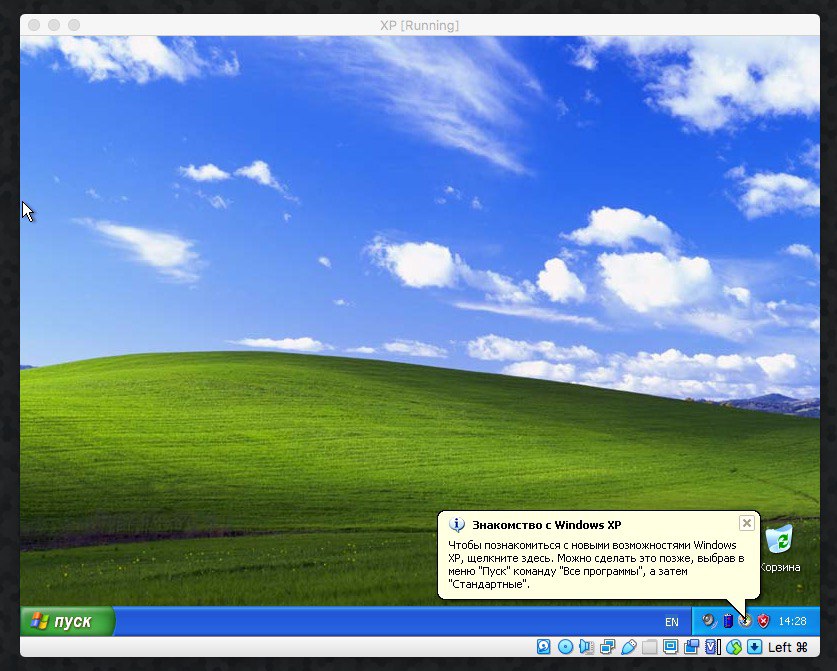Image resolution: width=837 pixels, height=671 pixels.
Task: Select the Recycle Bin (Корзина) desktop icon
Action: click(x=780, y=548)
